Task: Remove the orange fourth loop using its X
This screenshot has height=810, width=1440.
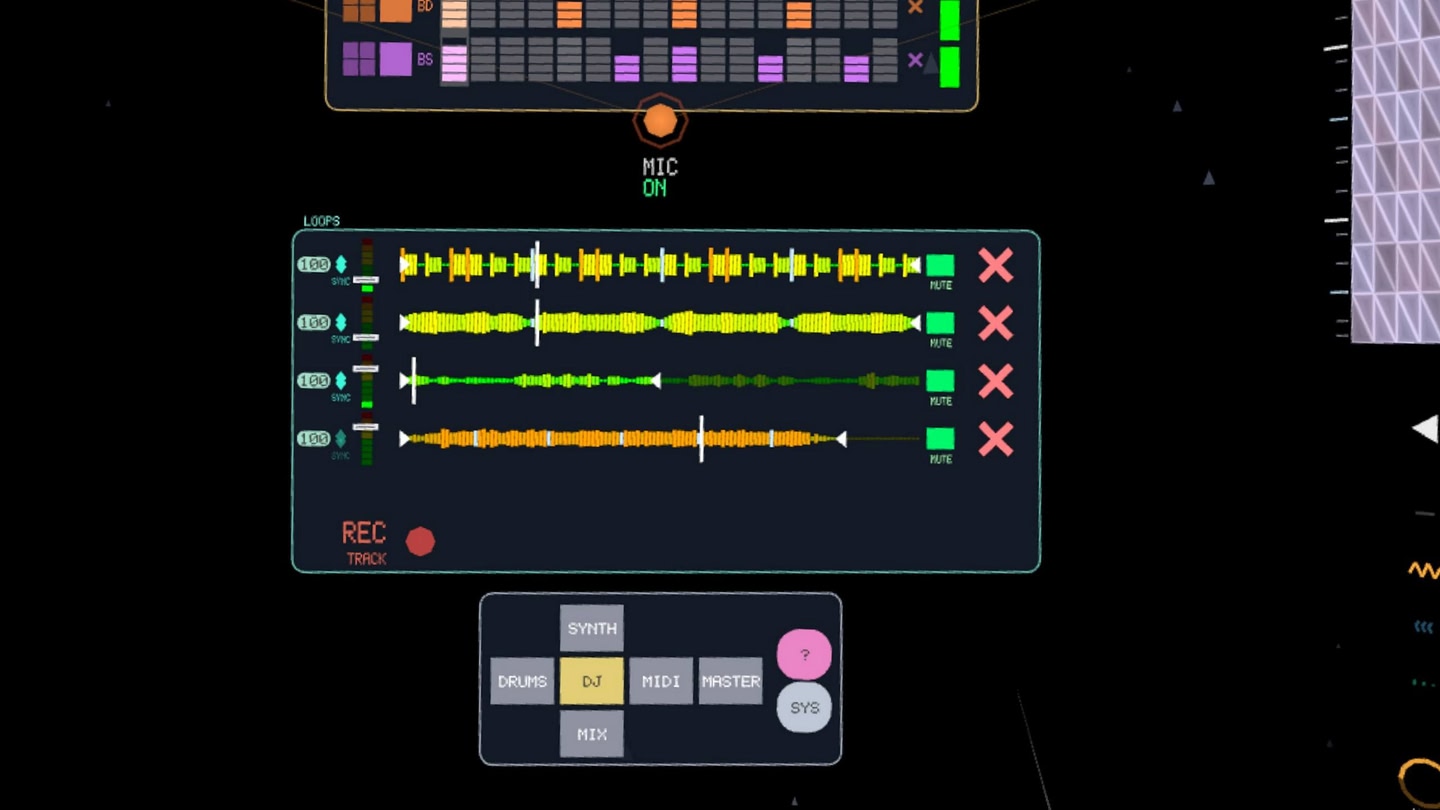Action: (995, 439)
